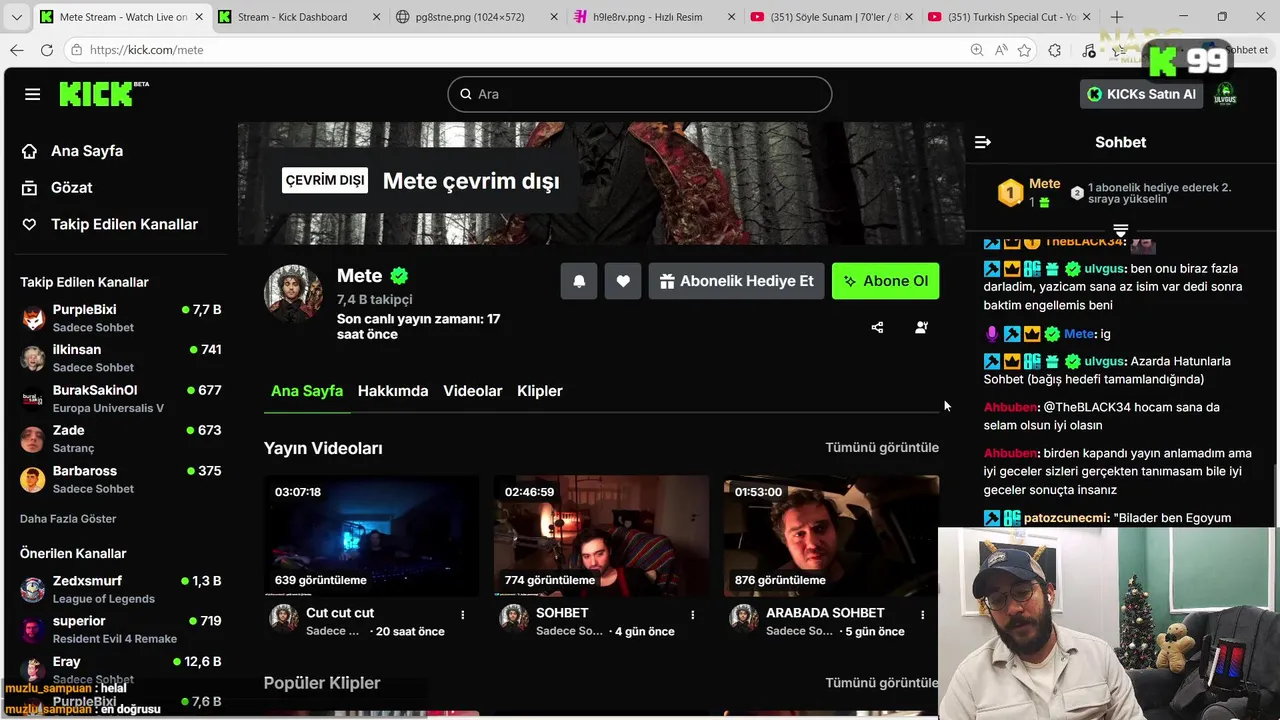Image resolution: width=1280 pixels, height=720 pixels.
Task: Select the Ana Sayfa channel tab
Action: pyautogui.click(x=307, y=391)
